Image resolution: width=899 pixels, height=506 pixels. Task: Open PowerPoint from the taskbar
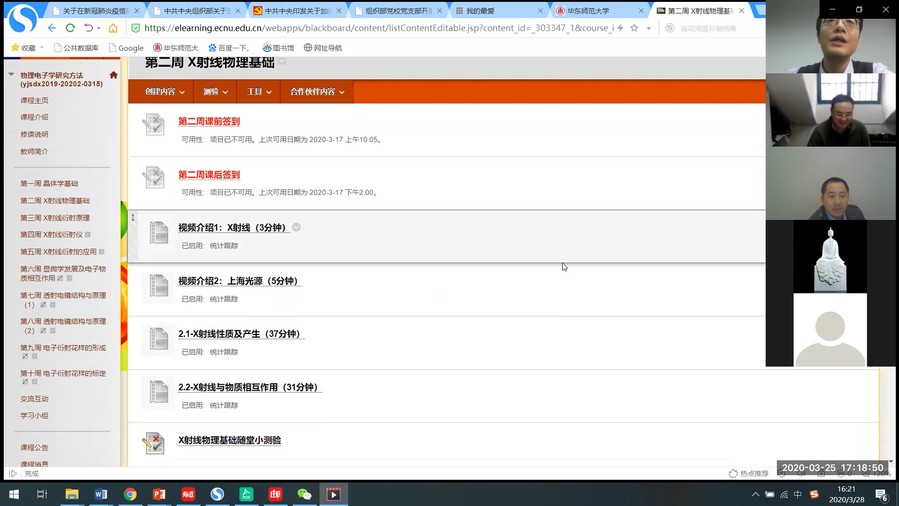(x=159, y=494)
